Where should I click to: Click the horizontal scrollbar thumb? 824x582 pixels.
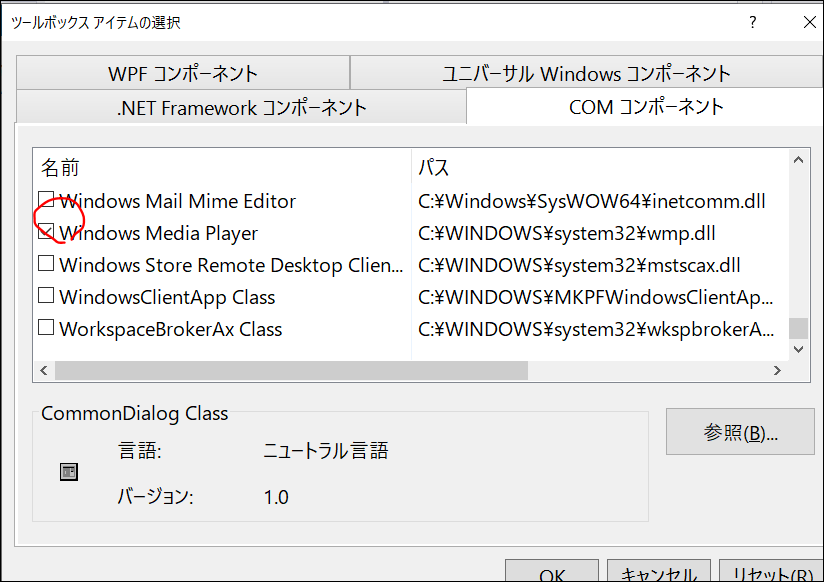[x=291, y=371]
